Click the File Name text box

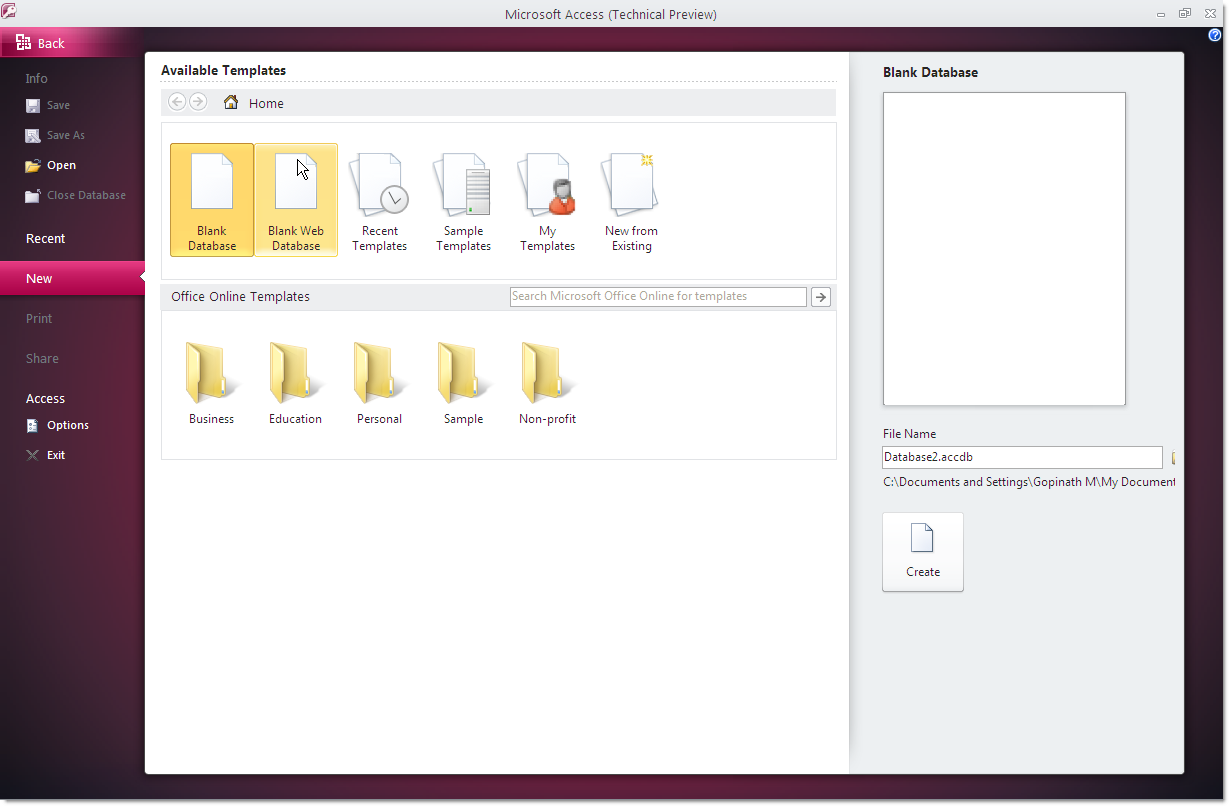pyautogui.click(x=1021, y=457)
